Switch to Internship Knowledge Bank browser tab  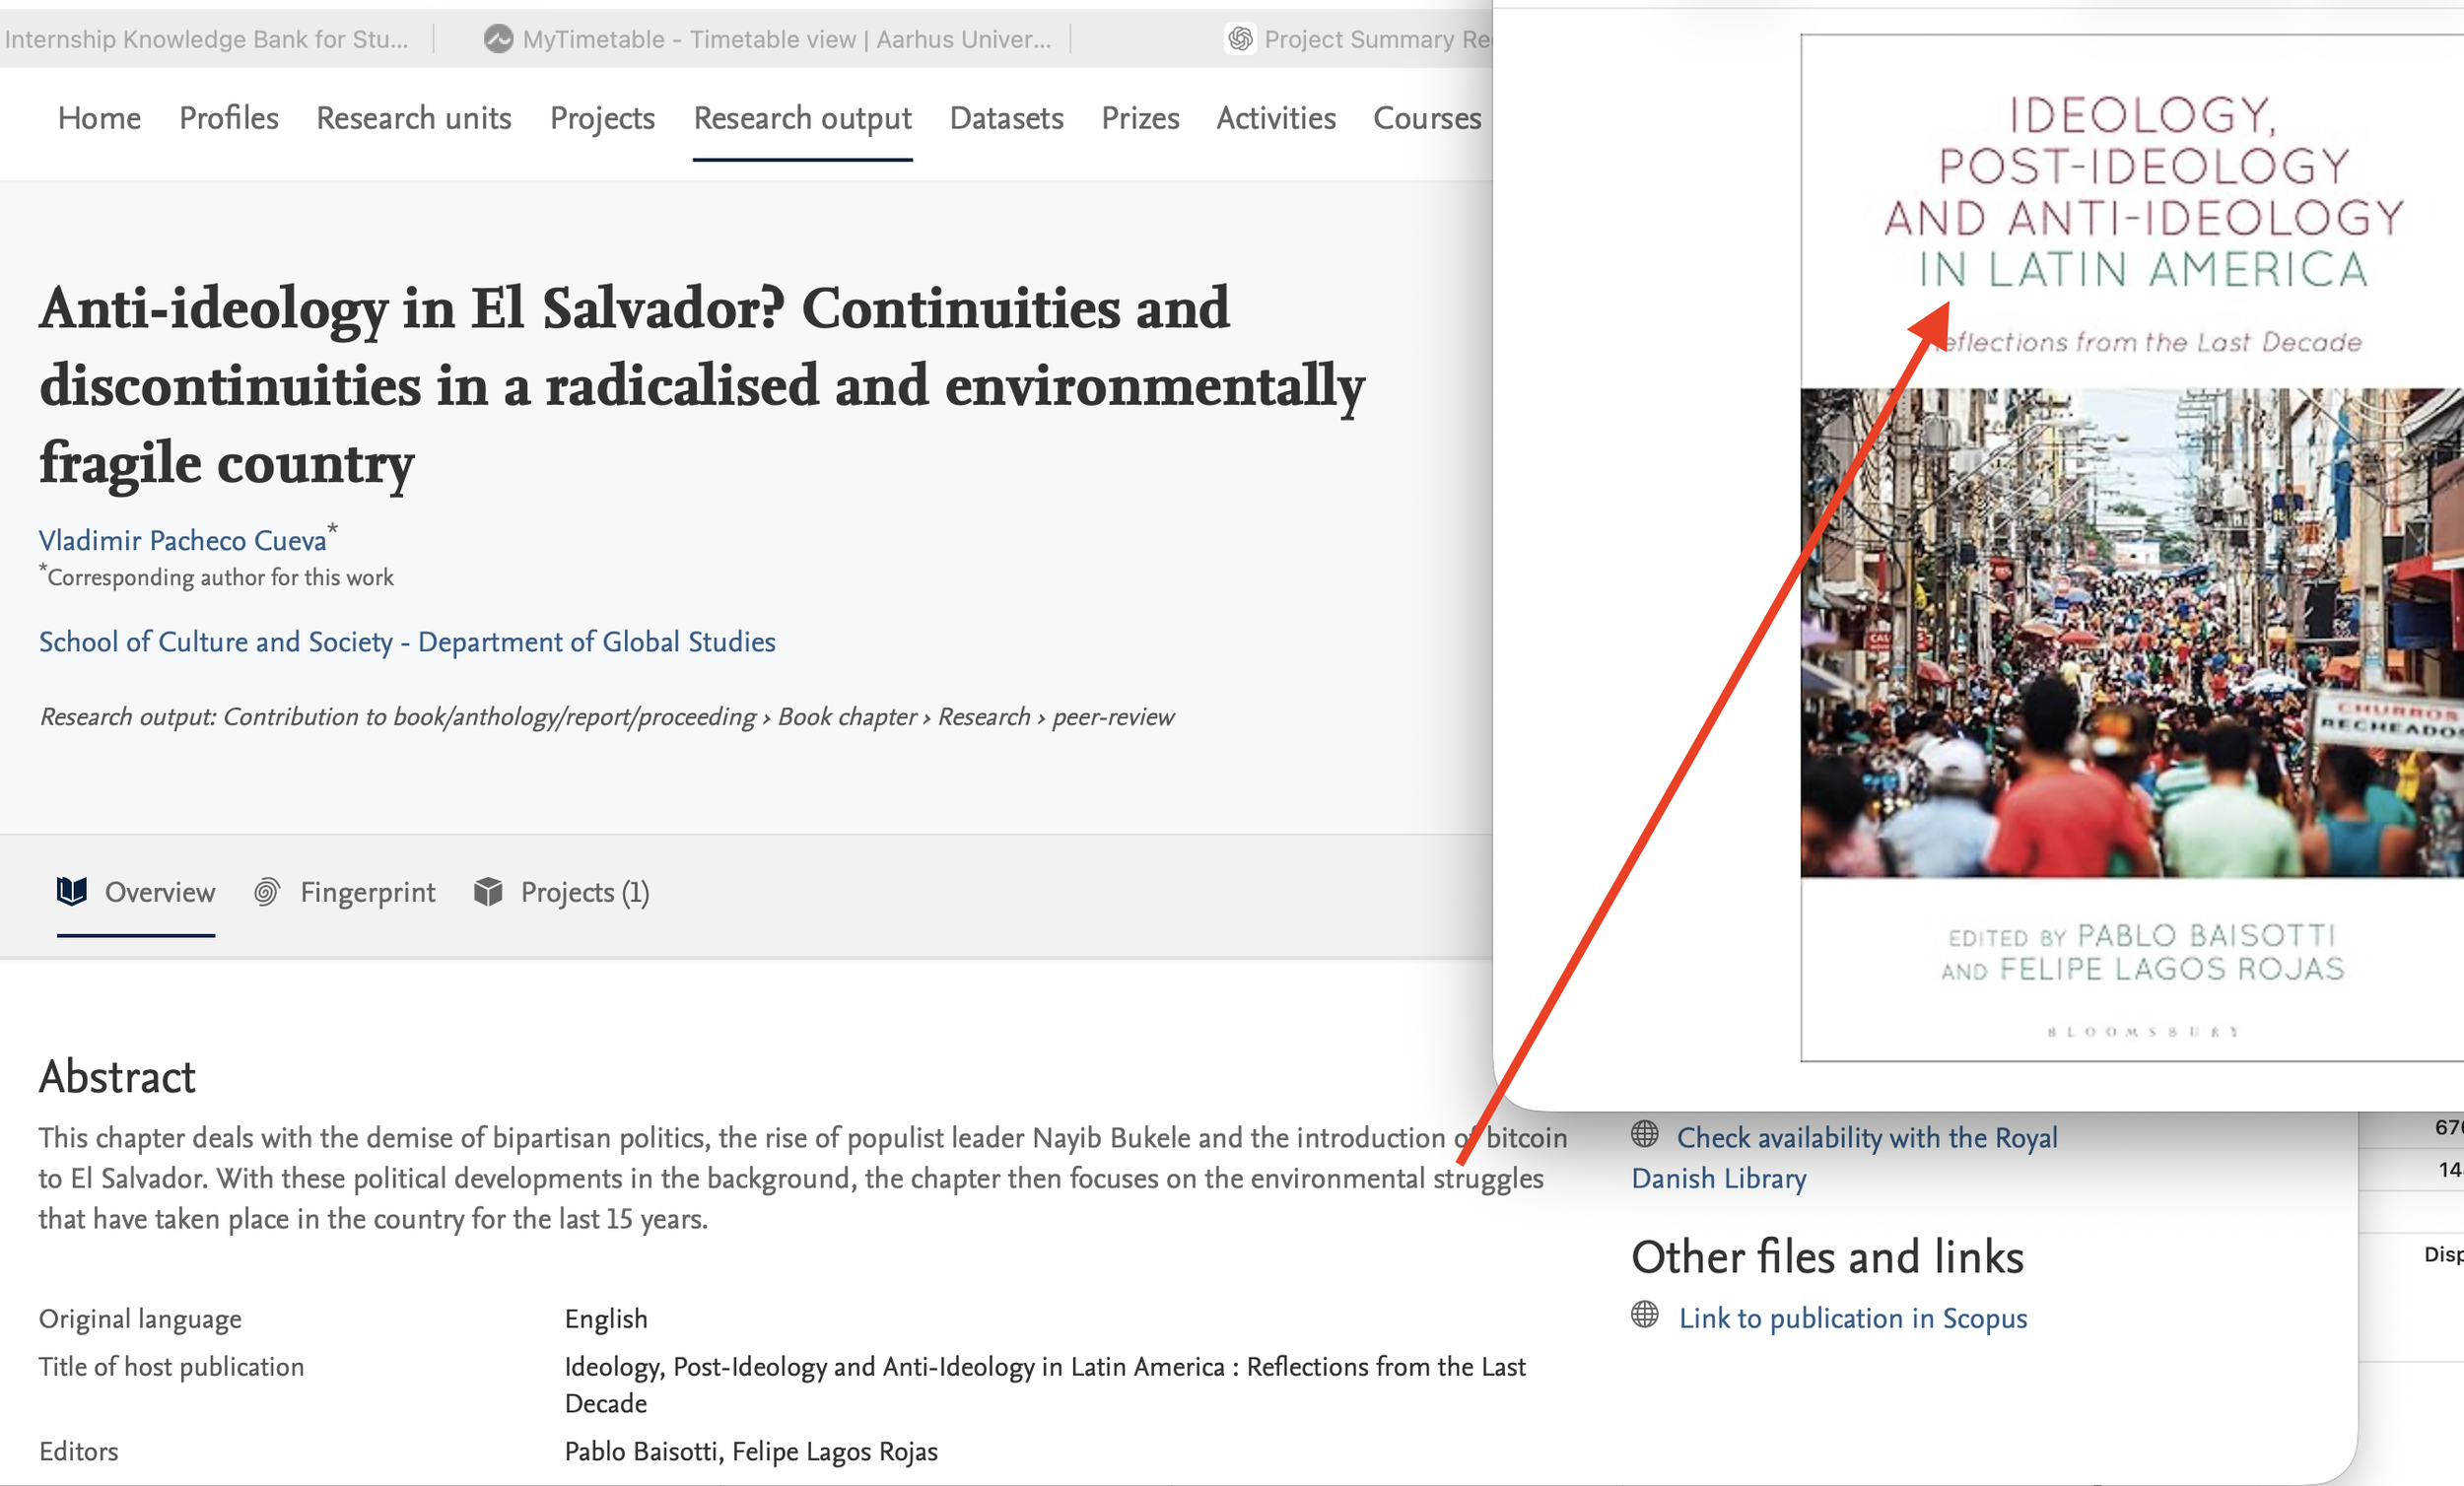[207, 39]
